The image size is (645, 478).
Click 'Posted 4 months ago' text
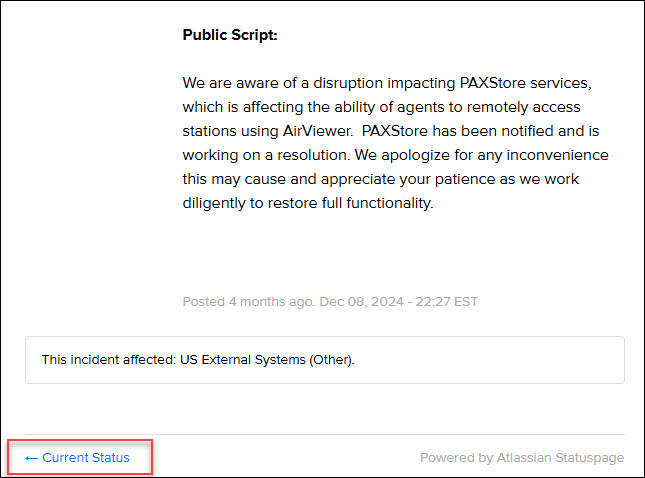(248, 300)
